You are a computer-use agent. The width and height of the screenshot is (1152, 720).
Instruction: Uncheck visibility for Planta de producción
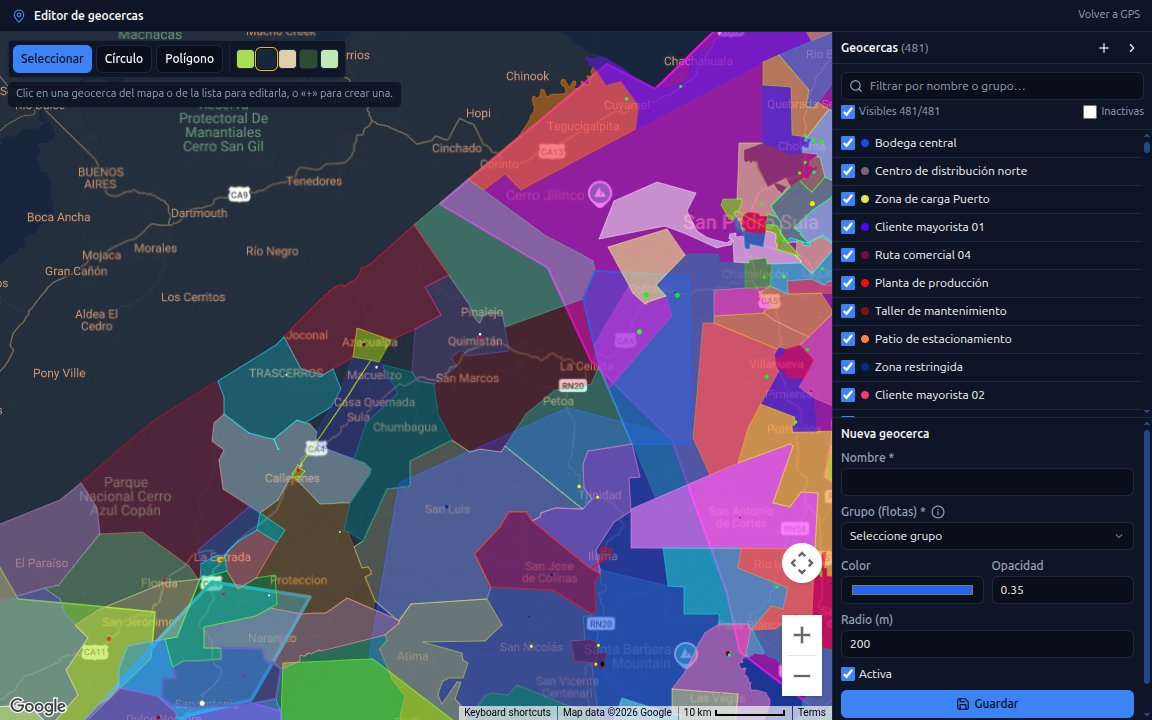[848, 283]
